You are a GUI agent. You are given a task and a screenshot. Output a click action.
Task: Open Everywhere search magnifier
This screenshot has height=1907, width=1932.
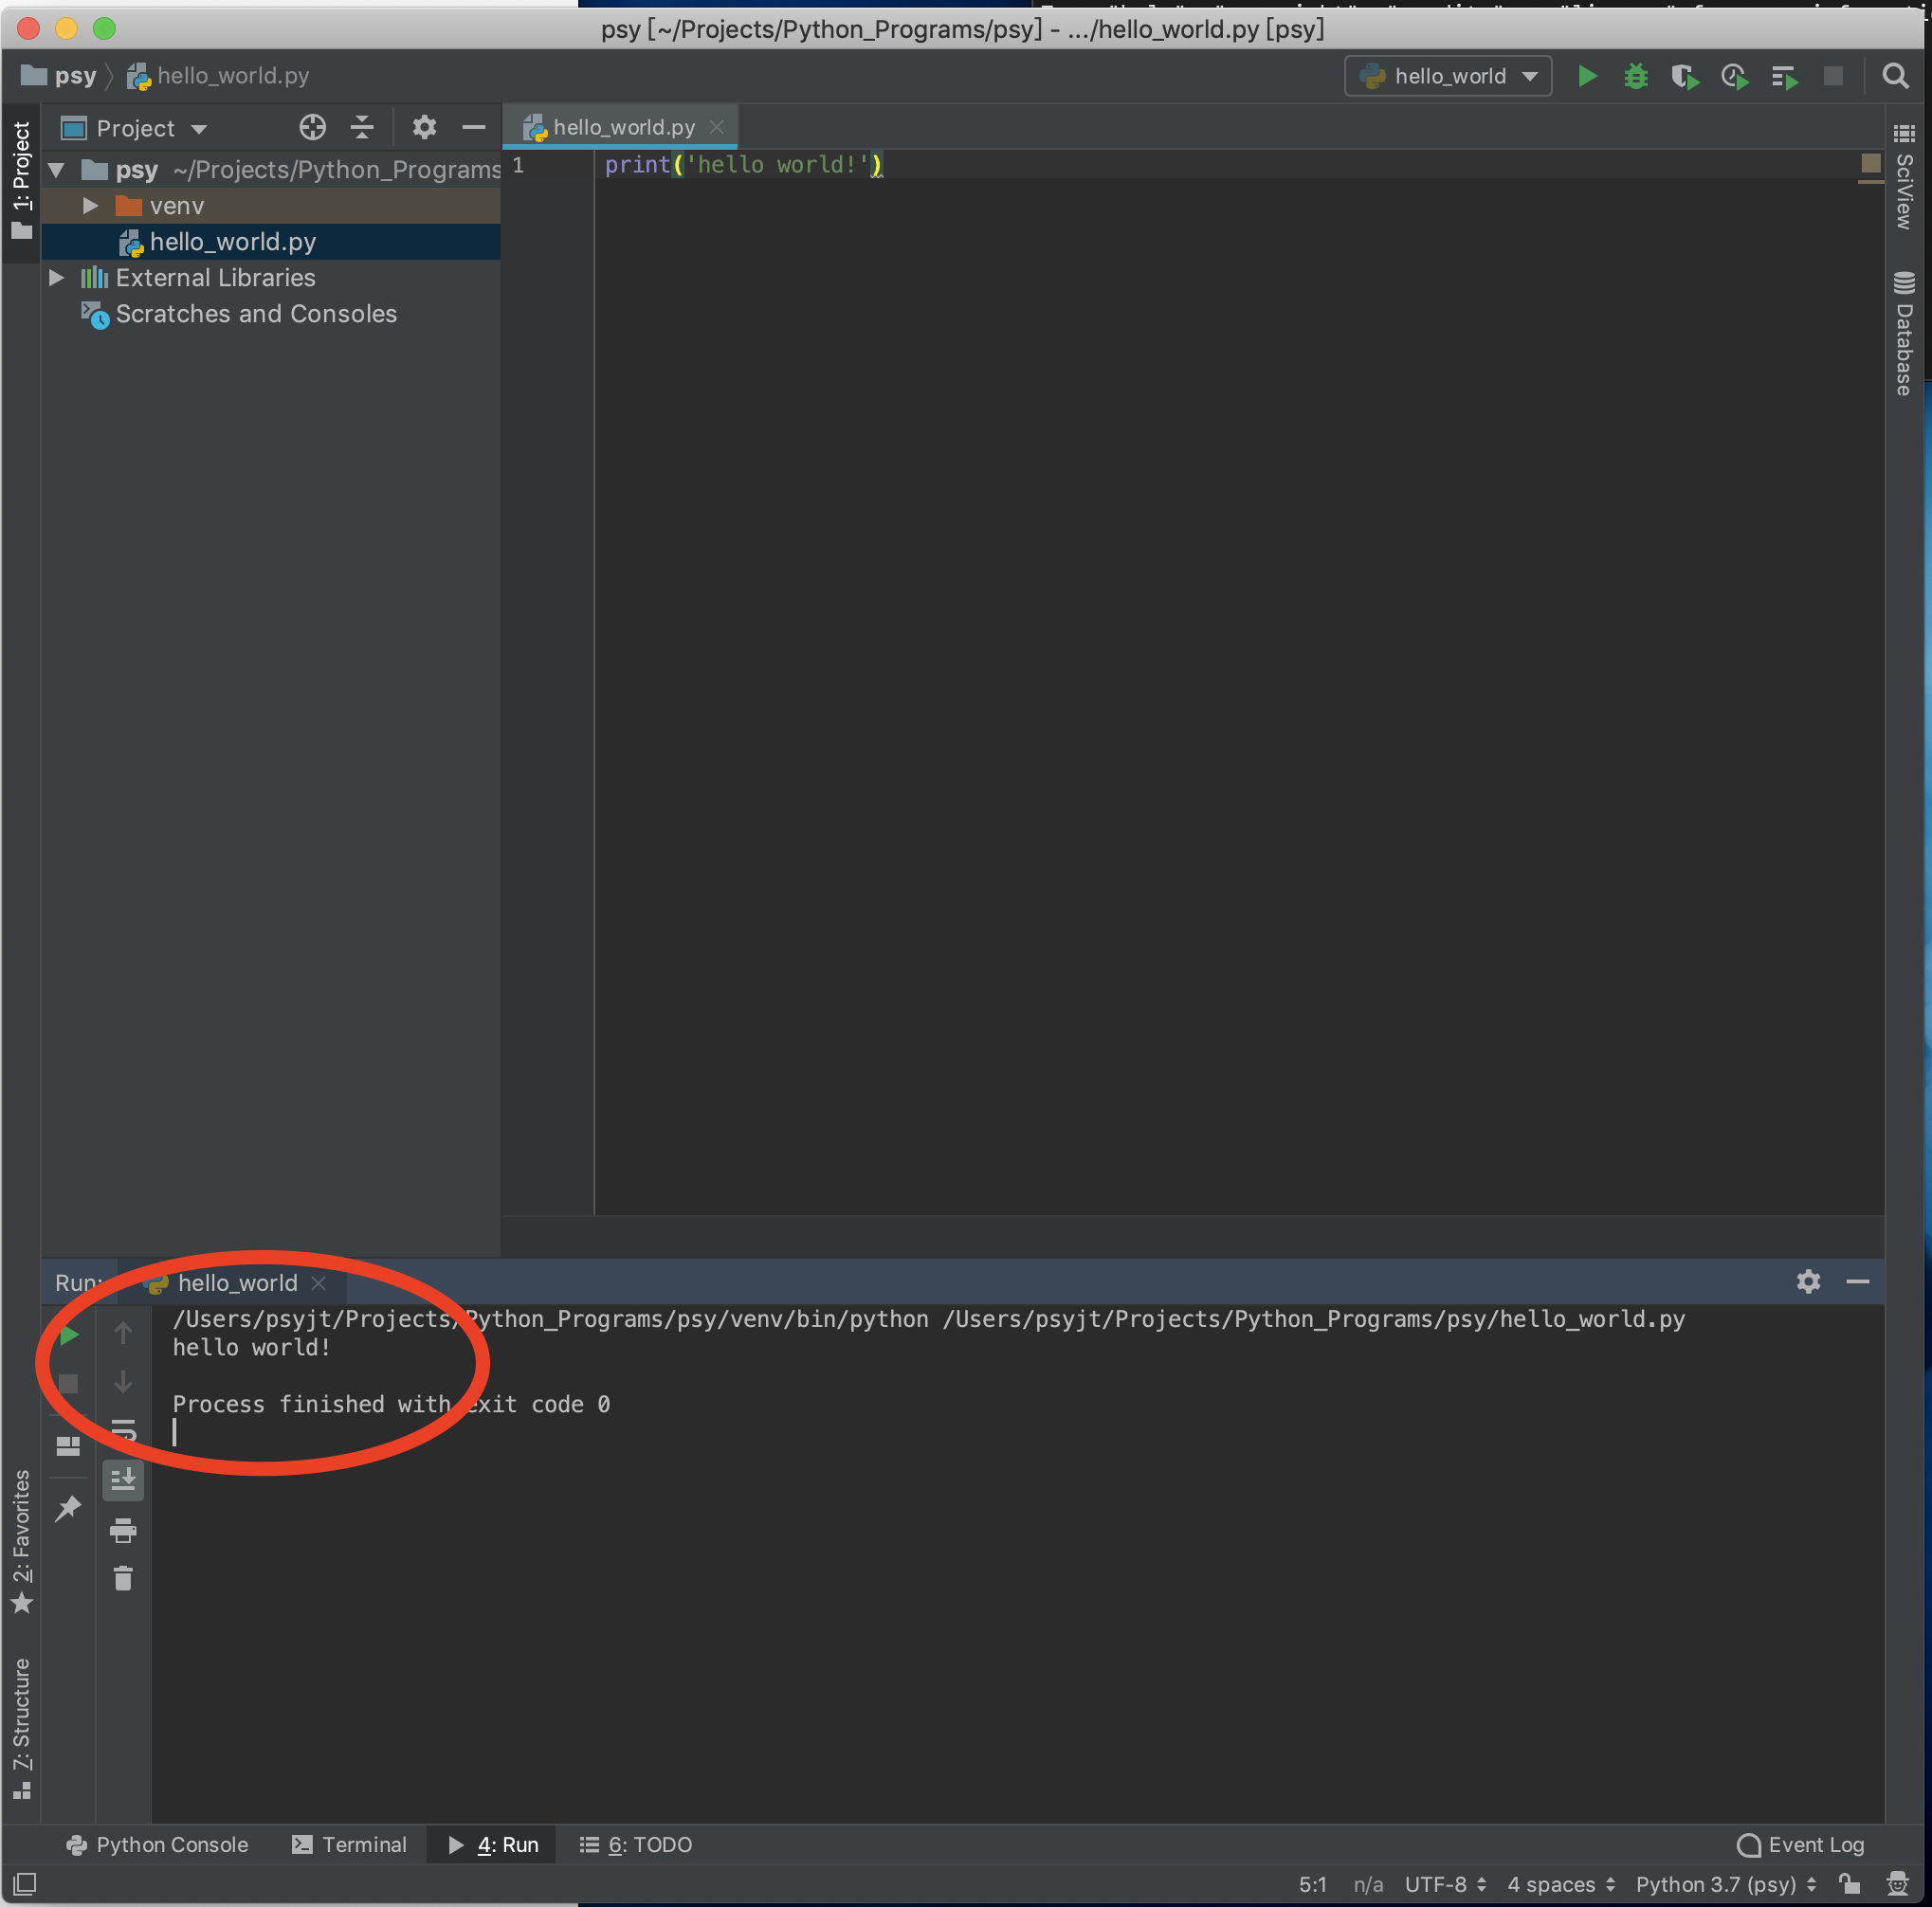[x=1896, y=75]
